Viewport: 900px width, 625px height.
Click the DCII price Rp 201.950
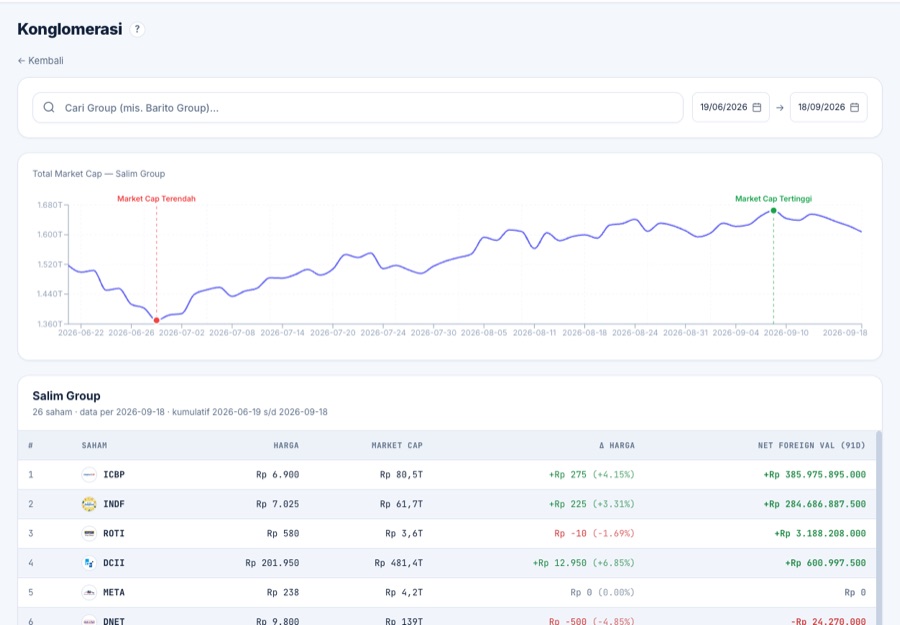(272, 563)
